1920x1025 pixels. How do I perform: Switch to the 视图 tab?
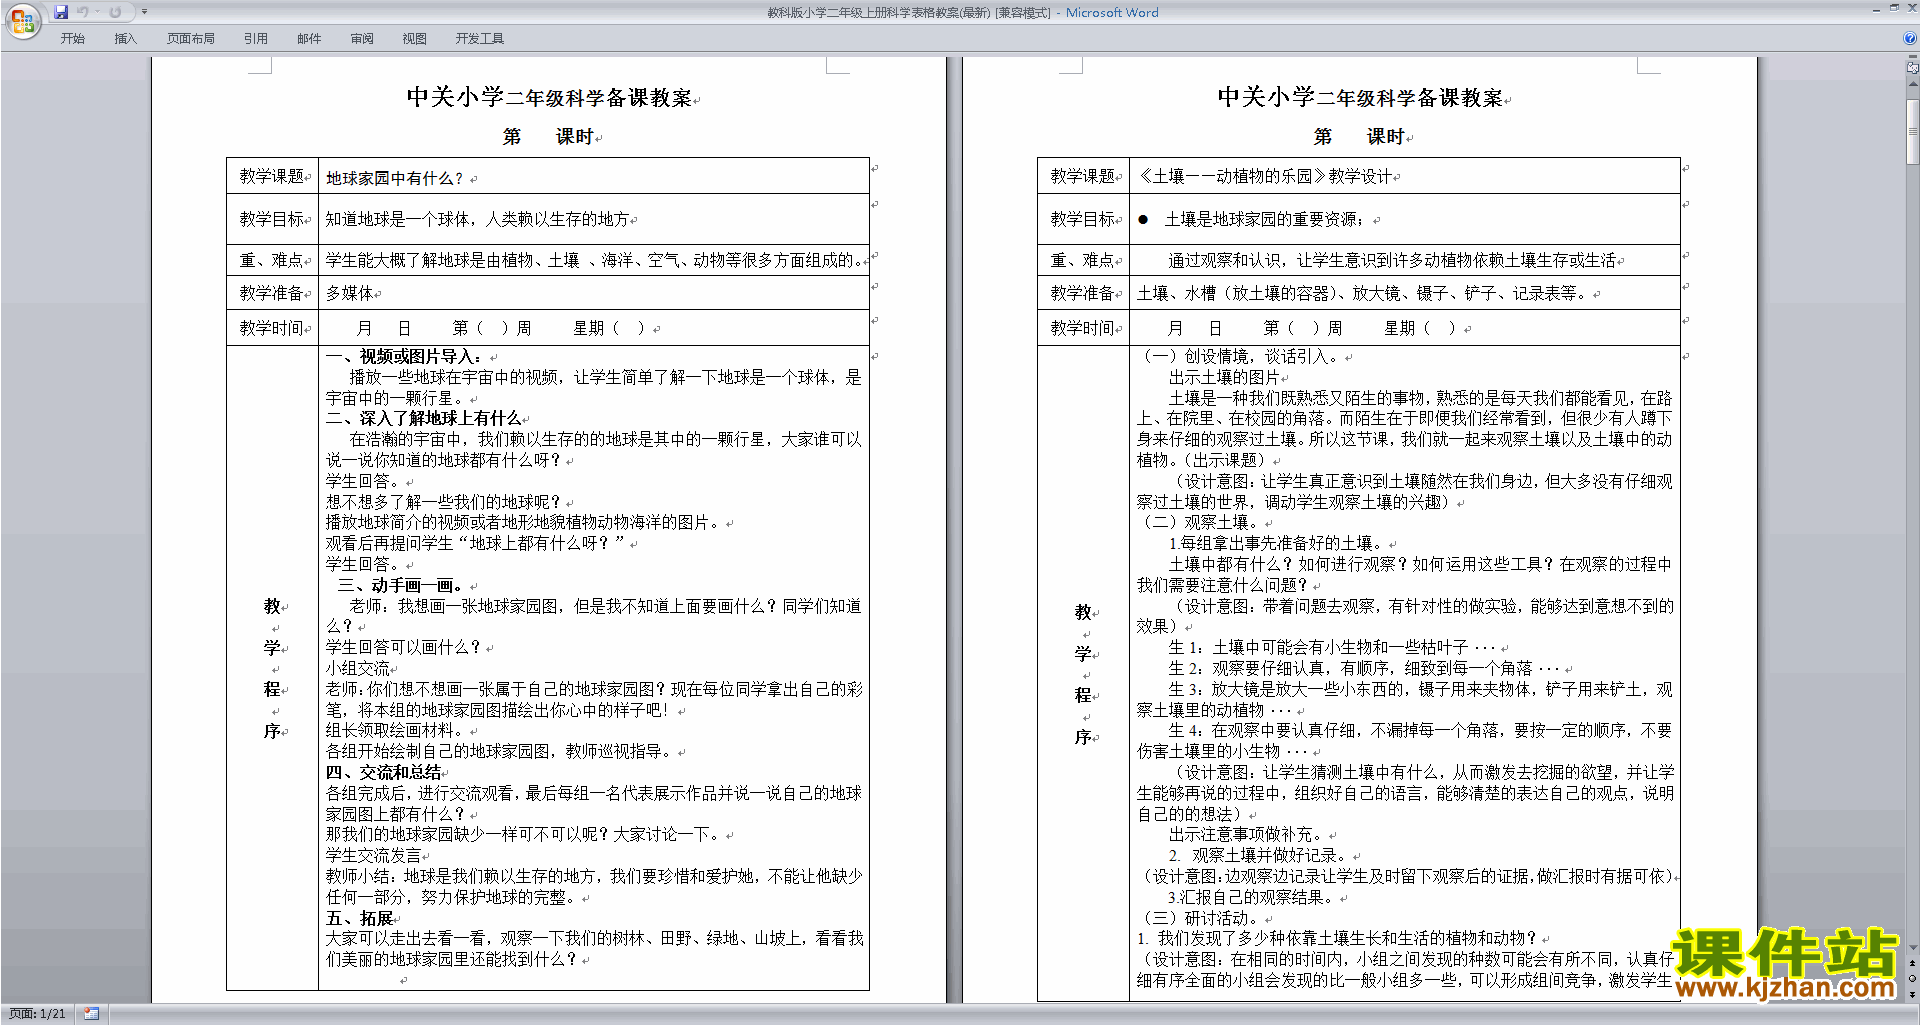[415, 39]
